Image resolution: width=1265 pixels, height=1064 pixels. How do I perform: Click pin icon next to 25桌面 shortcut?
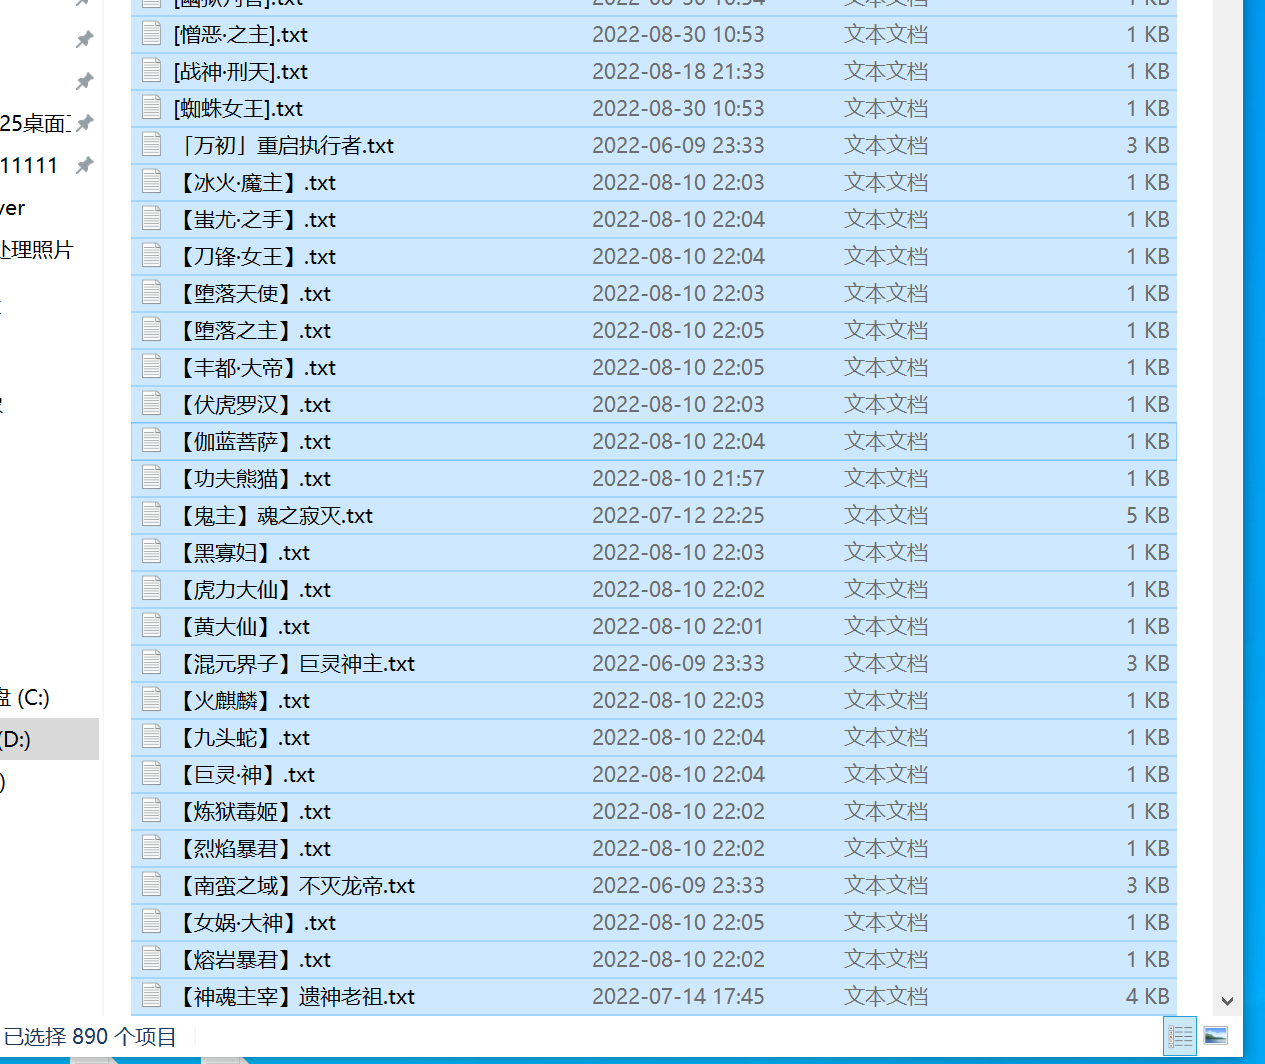pyautogui.click(x=85, y=123)
